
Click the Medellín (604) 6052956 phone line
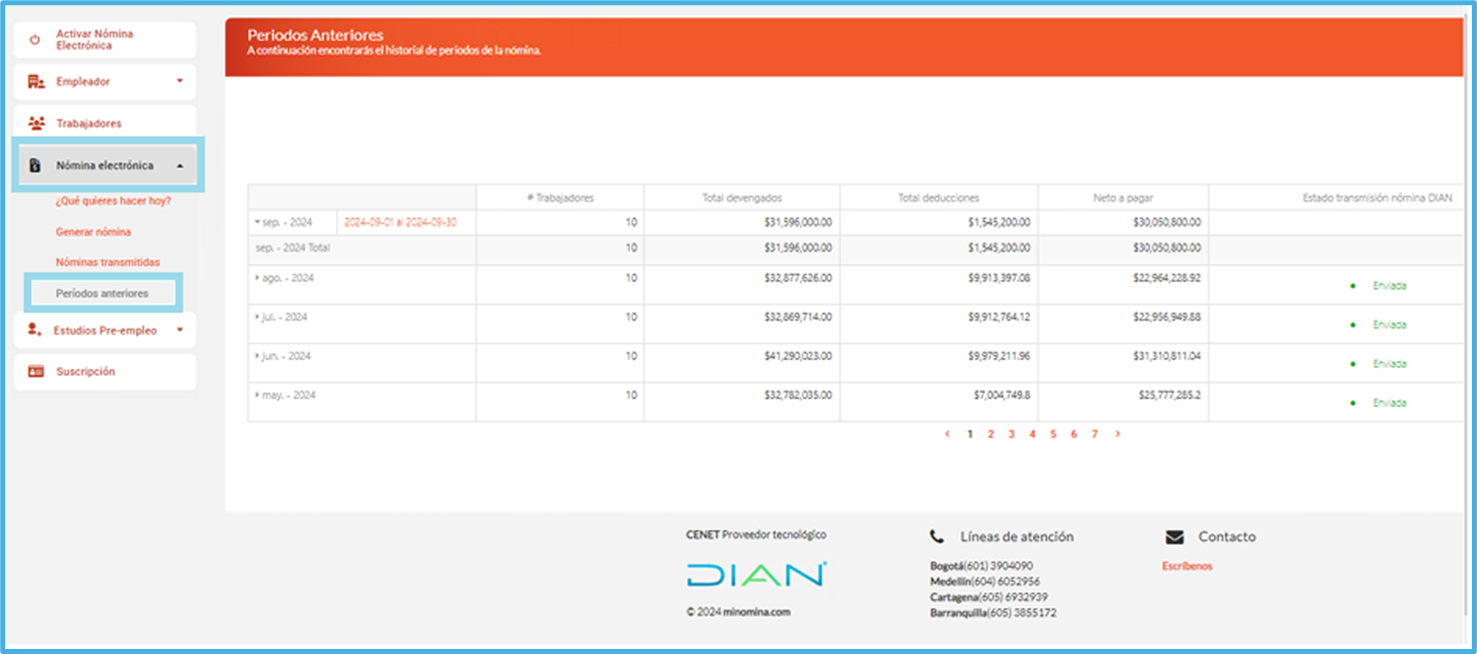click(985, 581)
